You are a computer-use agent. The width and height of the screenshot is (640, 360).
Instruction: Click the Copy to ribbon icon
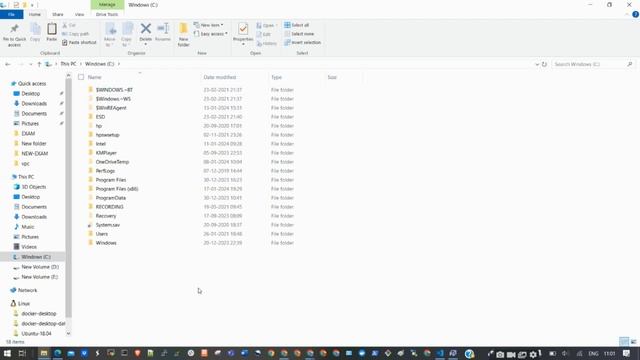tap(127, 34)
